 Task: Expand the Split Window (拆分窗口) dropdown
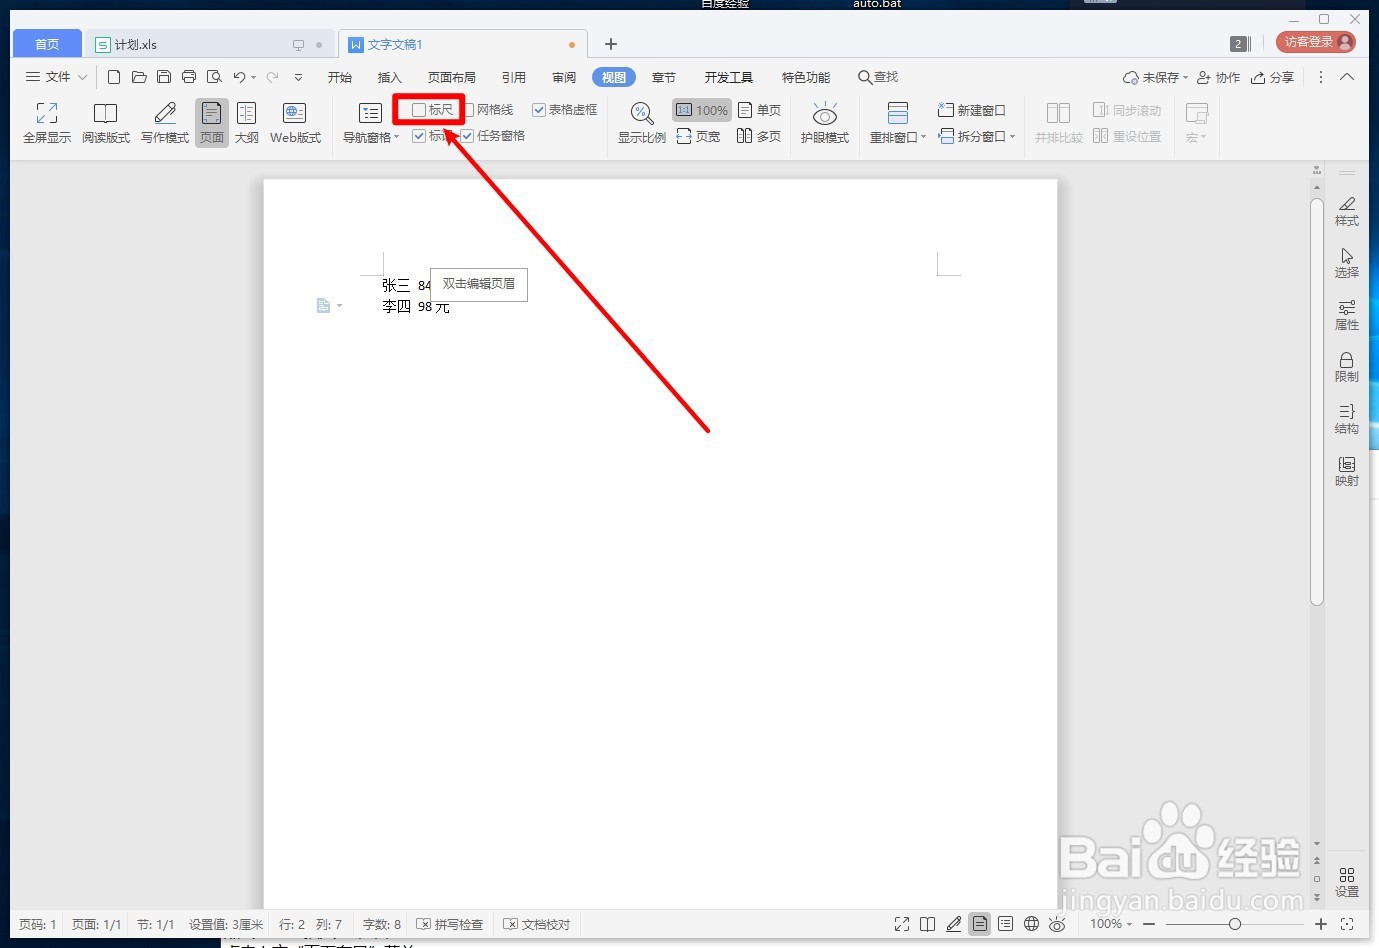coord(1012,137)
